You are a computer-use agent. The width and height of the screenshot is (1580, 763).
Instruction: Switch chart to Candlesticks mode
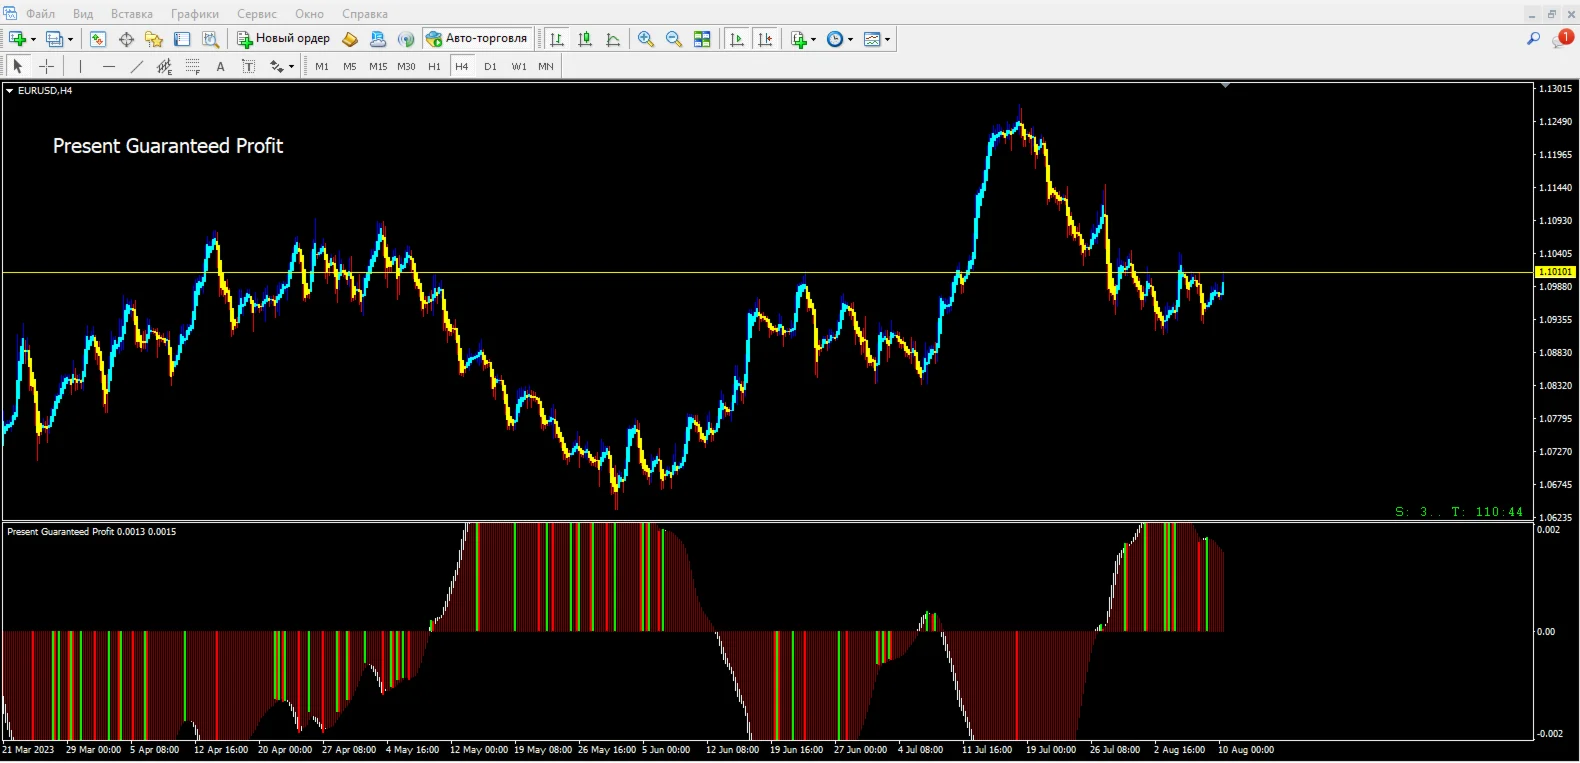point(585,39)
